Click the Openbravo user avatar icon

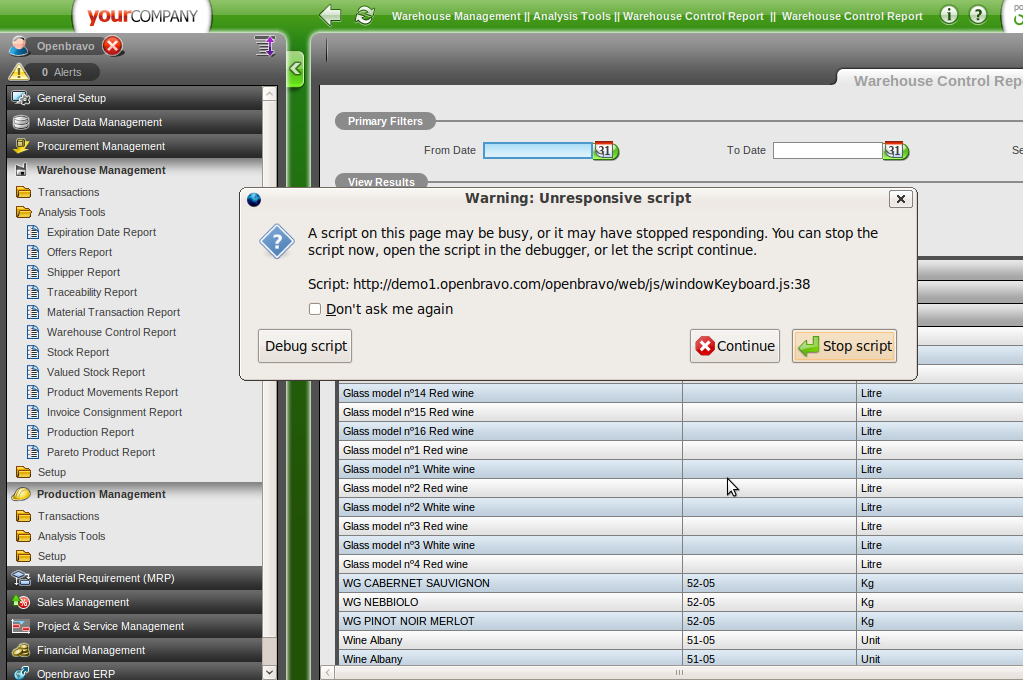tap(19, 46)
